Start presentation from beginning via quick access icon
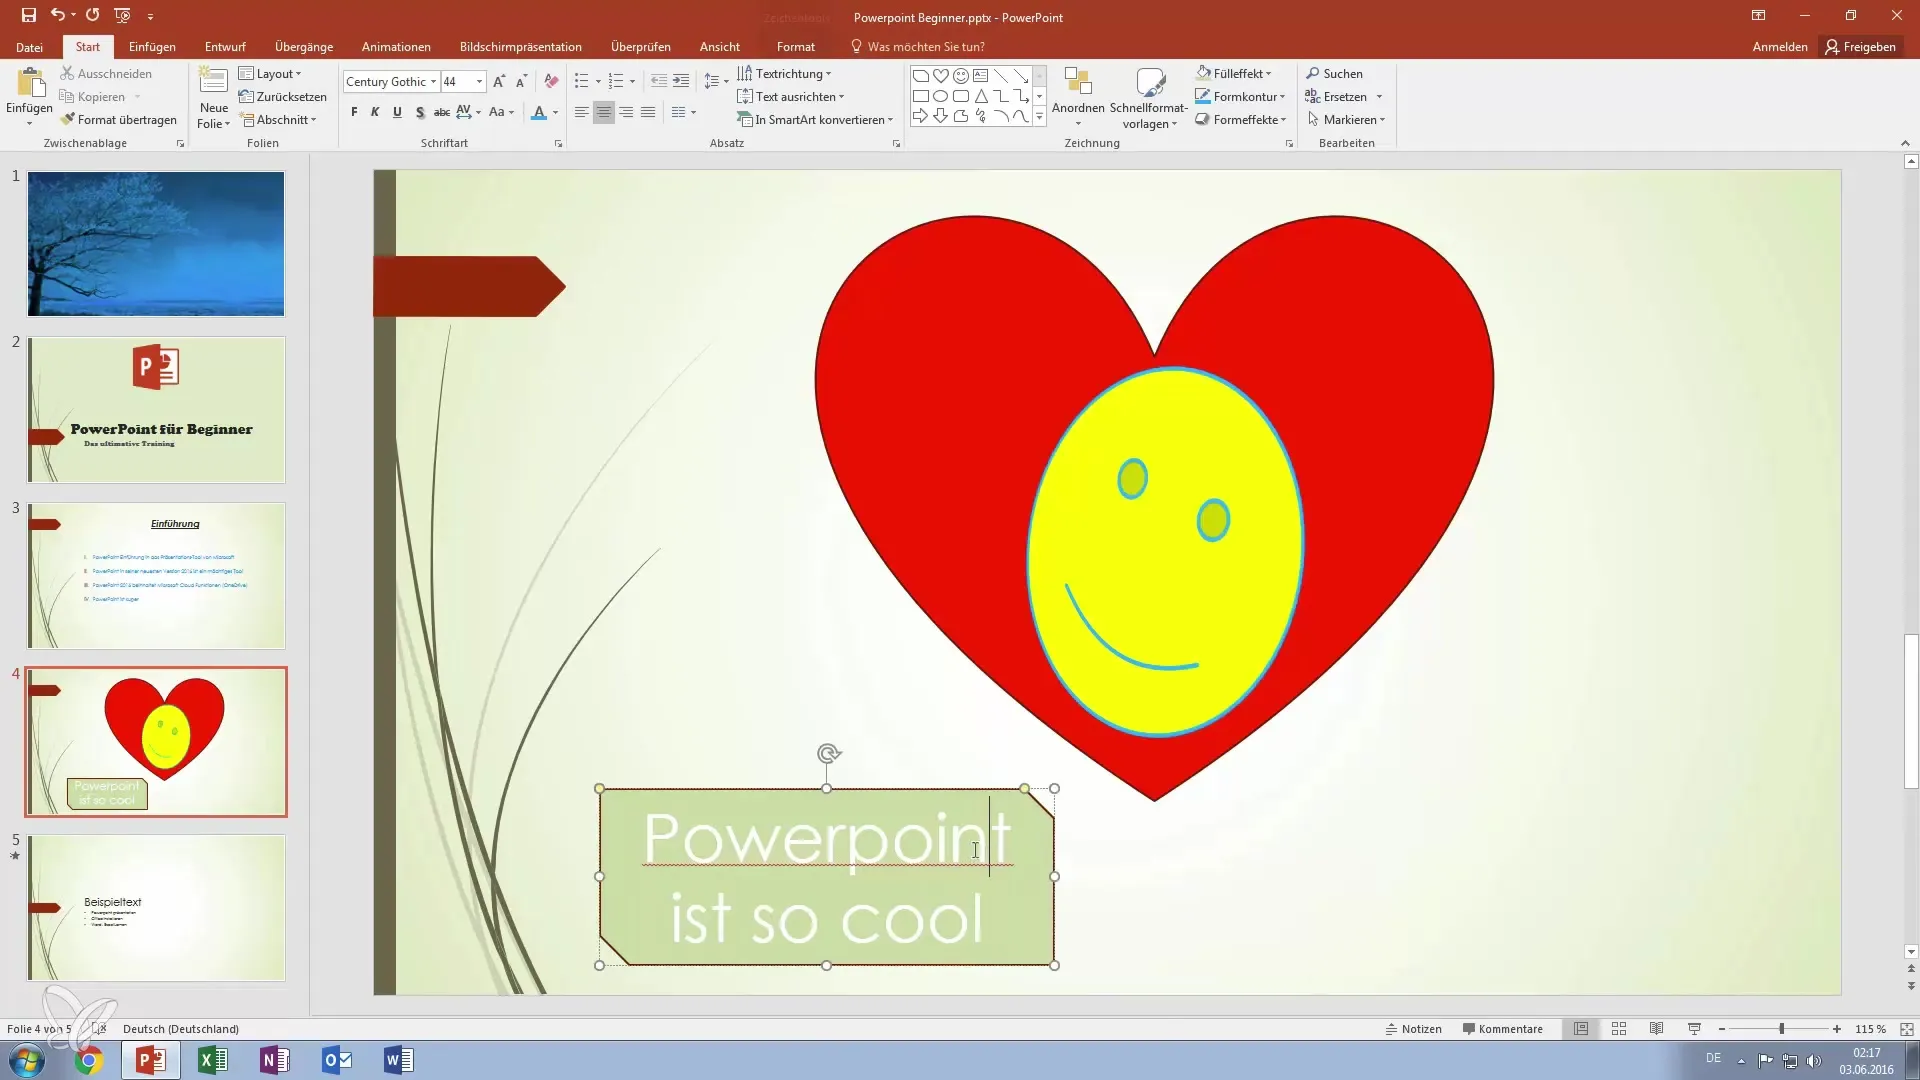The width and height of the screenshot is (1920, 1080). 122,15
